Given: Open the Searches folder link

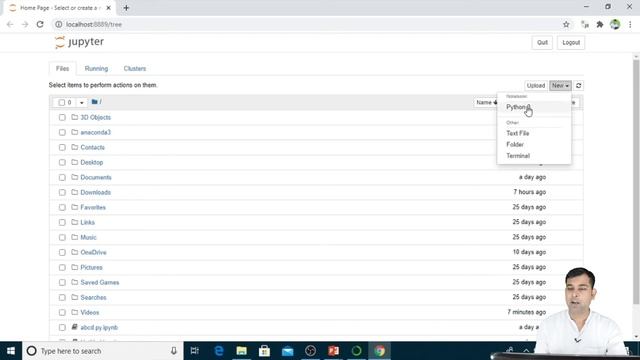Looking at the screenshot, I should 93,298.
